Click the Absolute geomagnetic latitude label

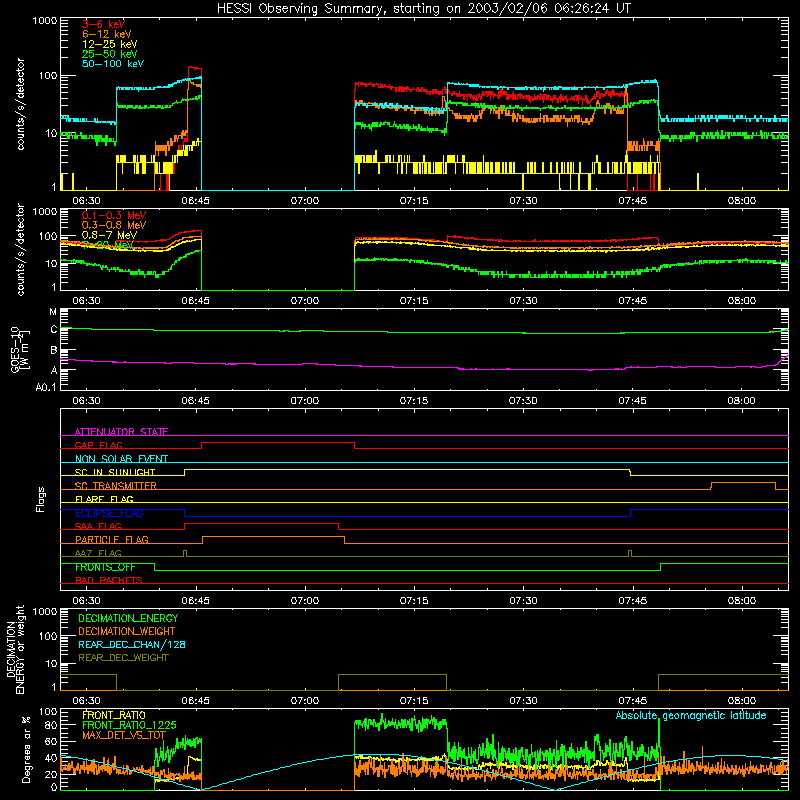pyautogui.click(x=691, y=716)
